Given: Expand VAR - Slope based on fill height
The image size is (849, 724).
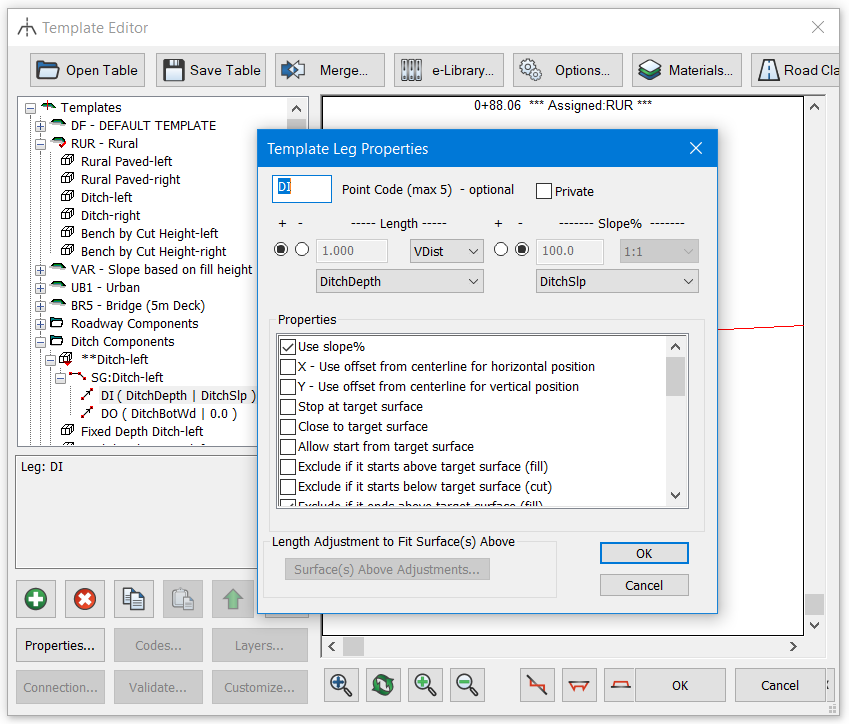Looking at the screenshot, I should point(40,270).
